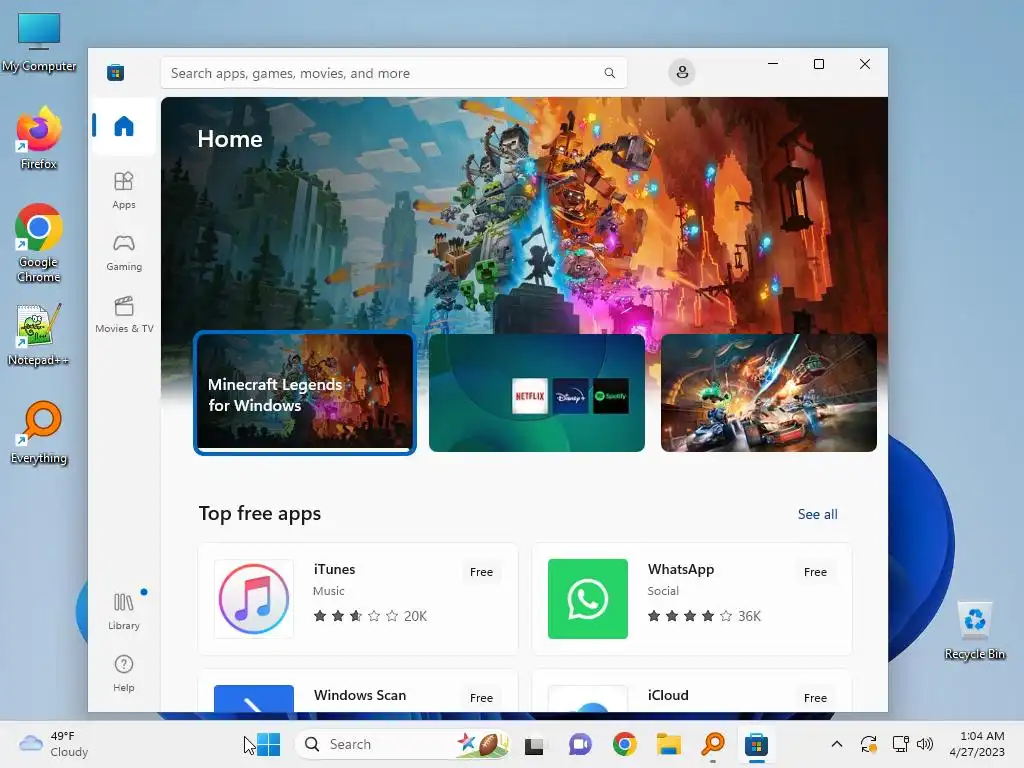This screenshot has height=768, width=1024.
Task: Open the Home tab in Store sidebar
Action: tap(123, 125)
